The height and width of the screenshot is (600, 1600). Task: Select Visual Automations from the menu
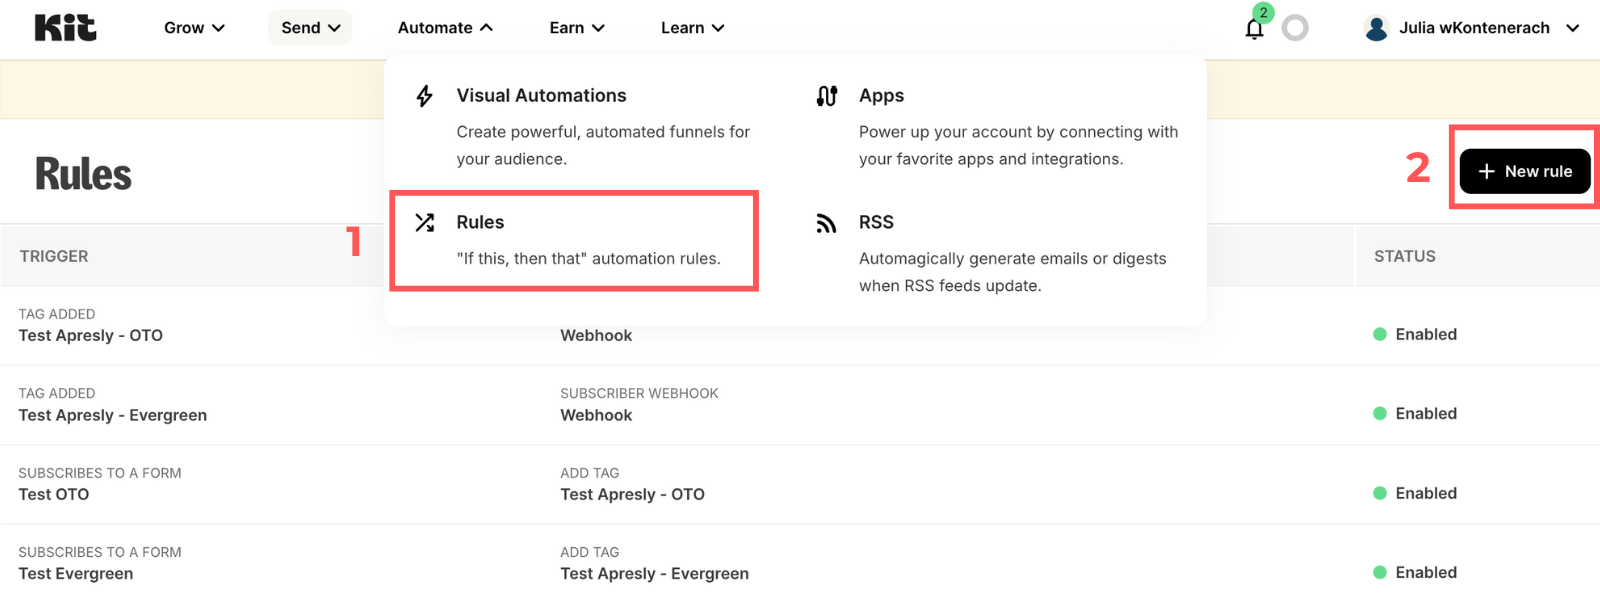541,96
